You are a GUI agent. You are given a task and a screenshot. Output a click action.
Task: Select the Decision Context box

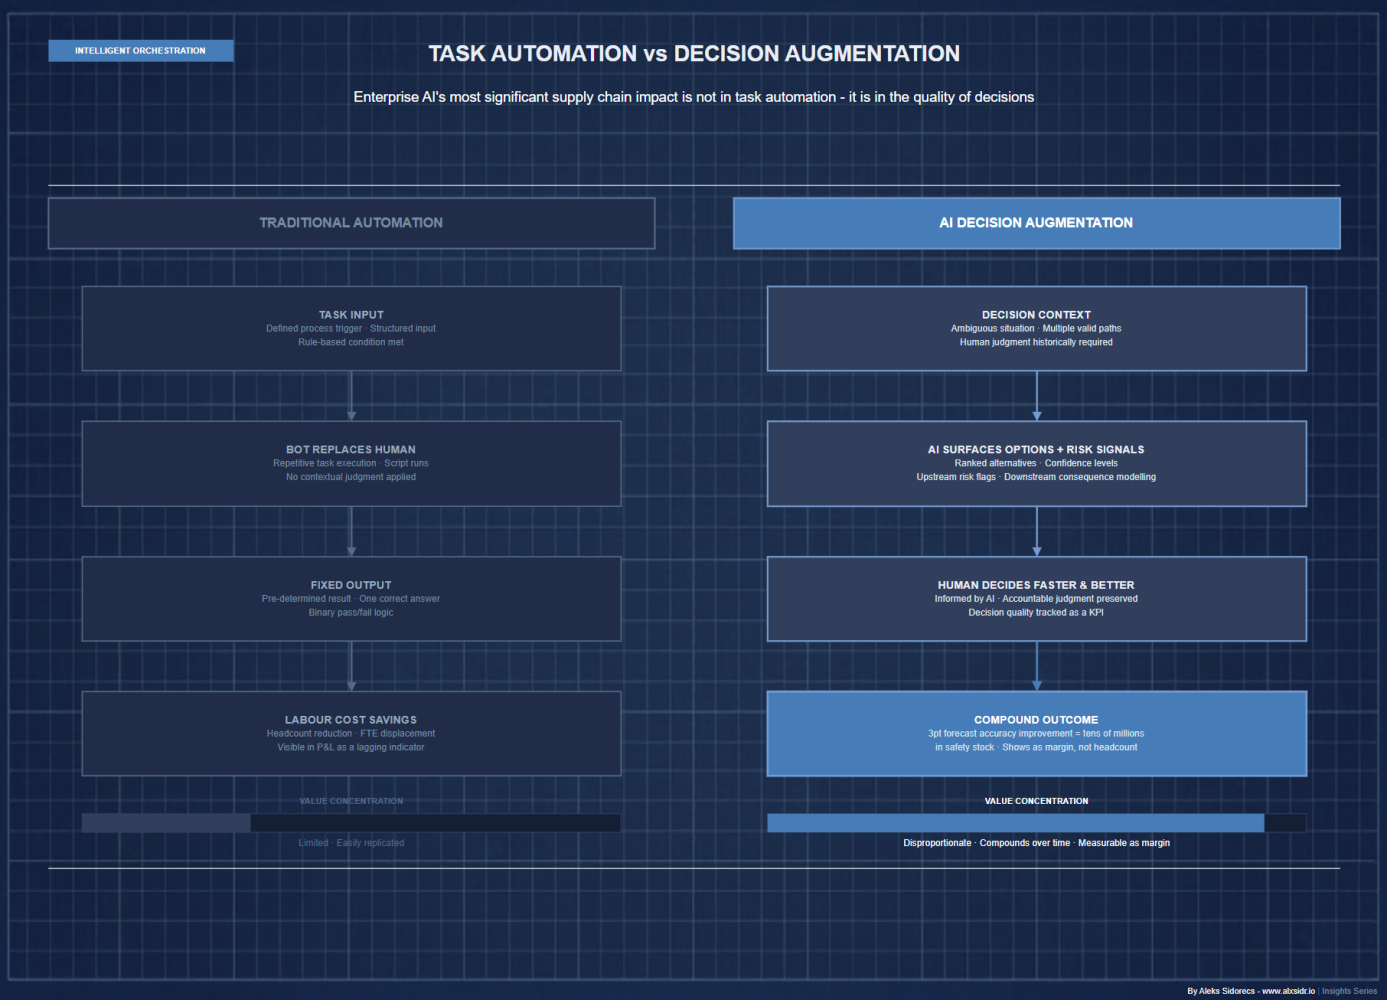(1036, 329)
